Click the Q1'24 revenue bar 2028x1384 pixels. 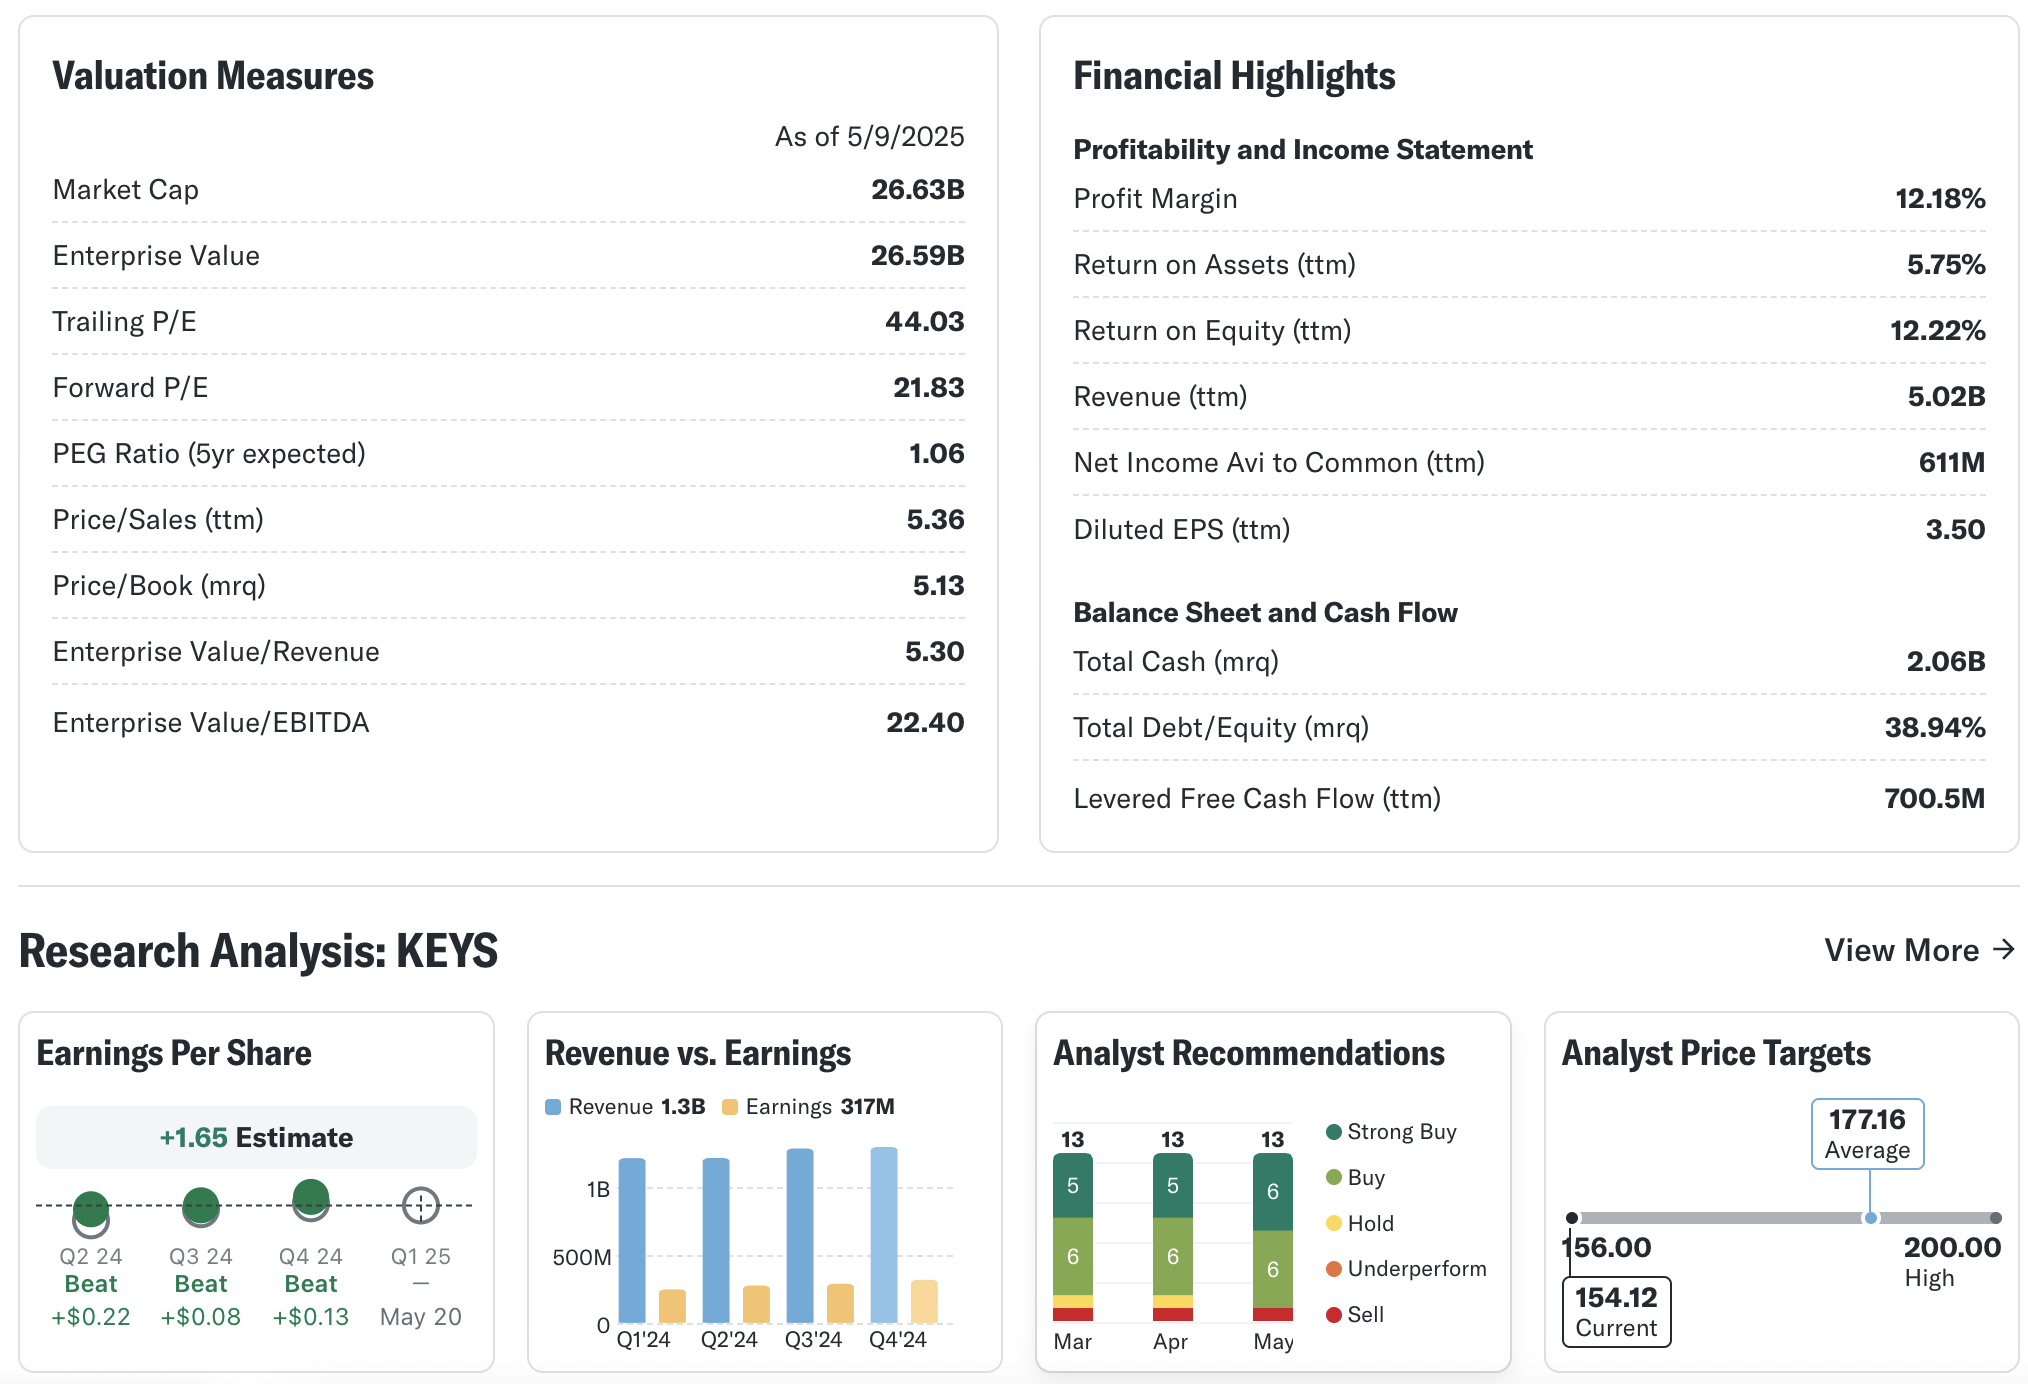(x=632, y=1240)
